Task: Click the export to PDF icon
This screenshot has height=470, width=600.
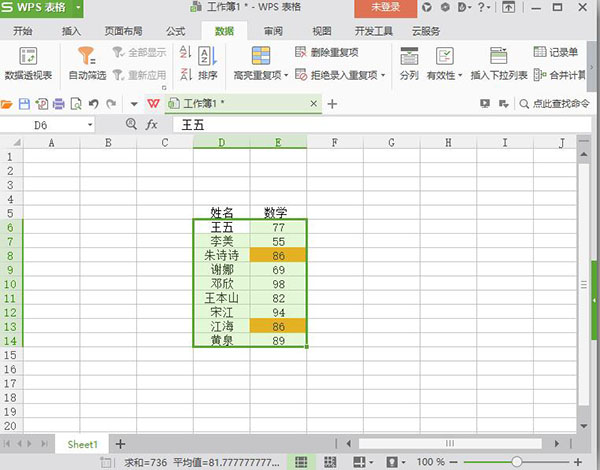Action: pyautogui.click(x=42, y=104)
